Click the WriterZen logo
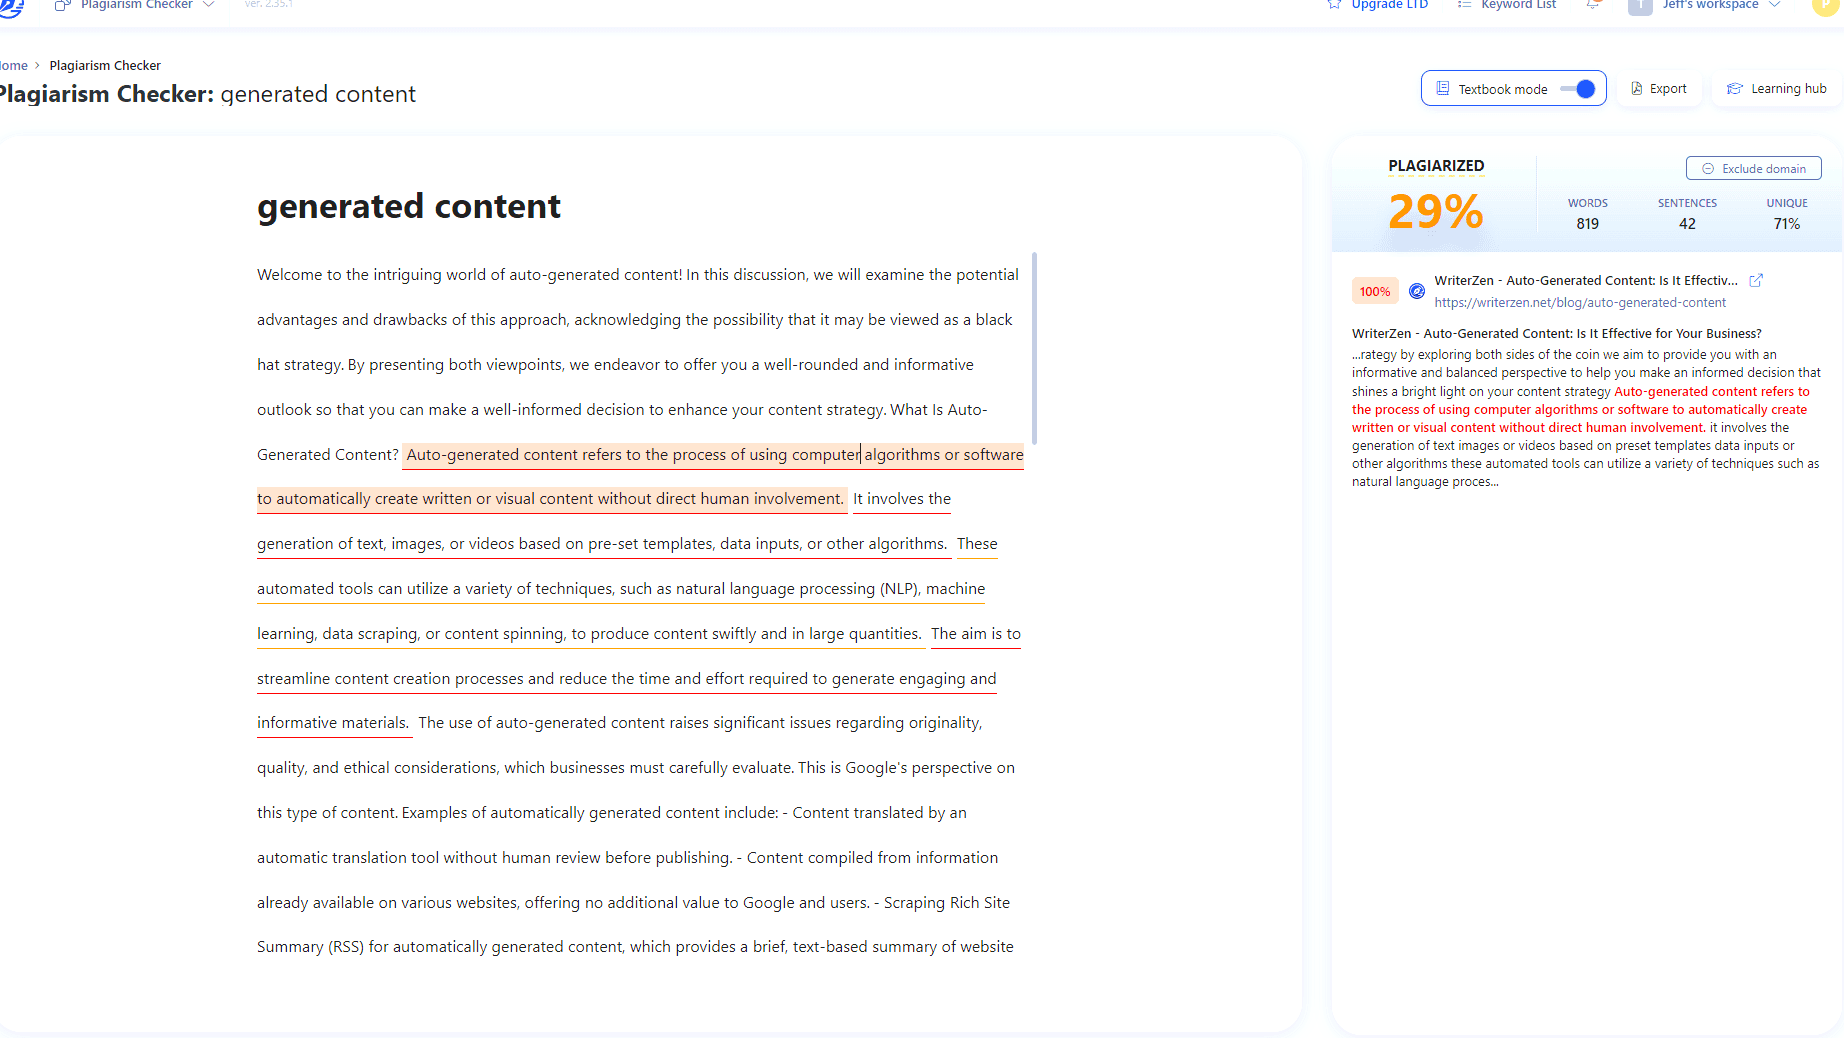Screen dimensions: 1844x1038 11,8
